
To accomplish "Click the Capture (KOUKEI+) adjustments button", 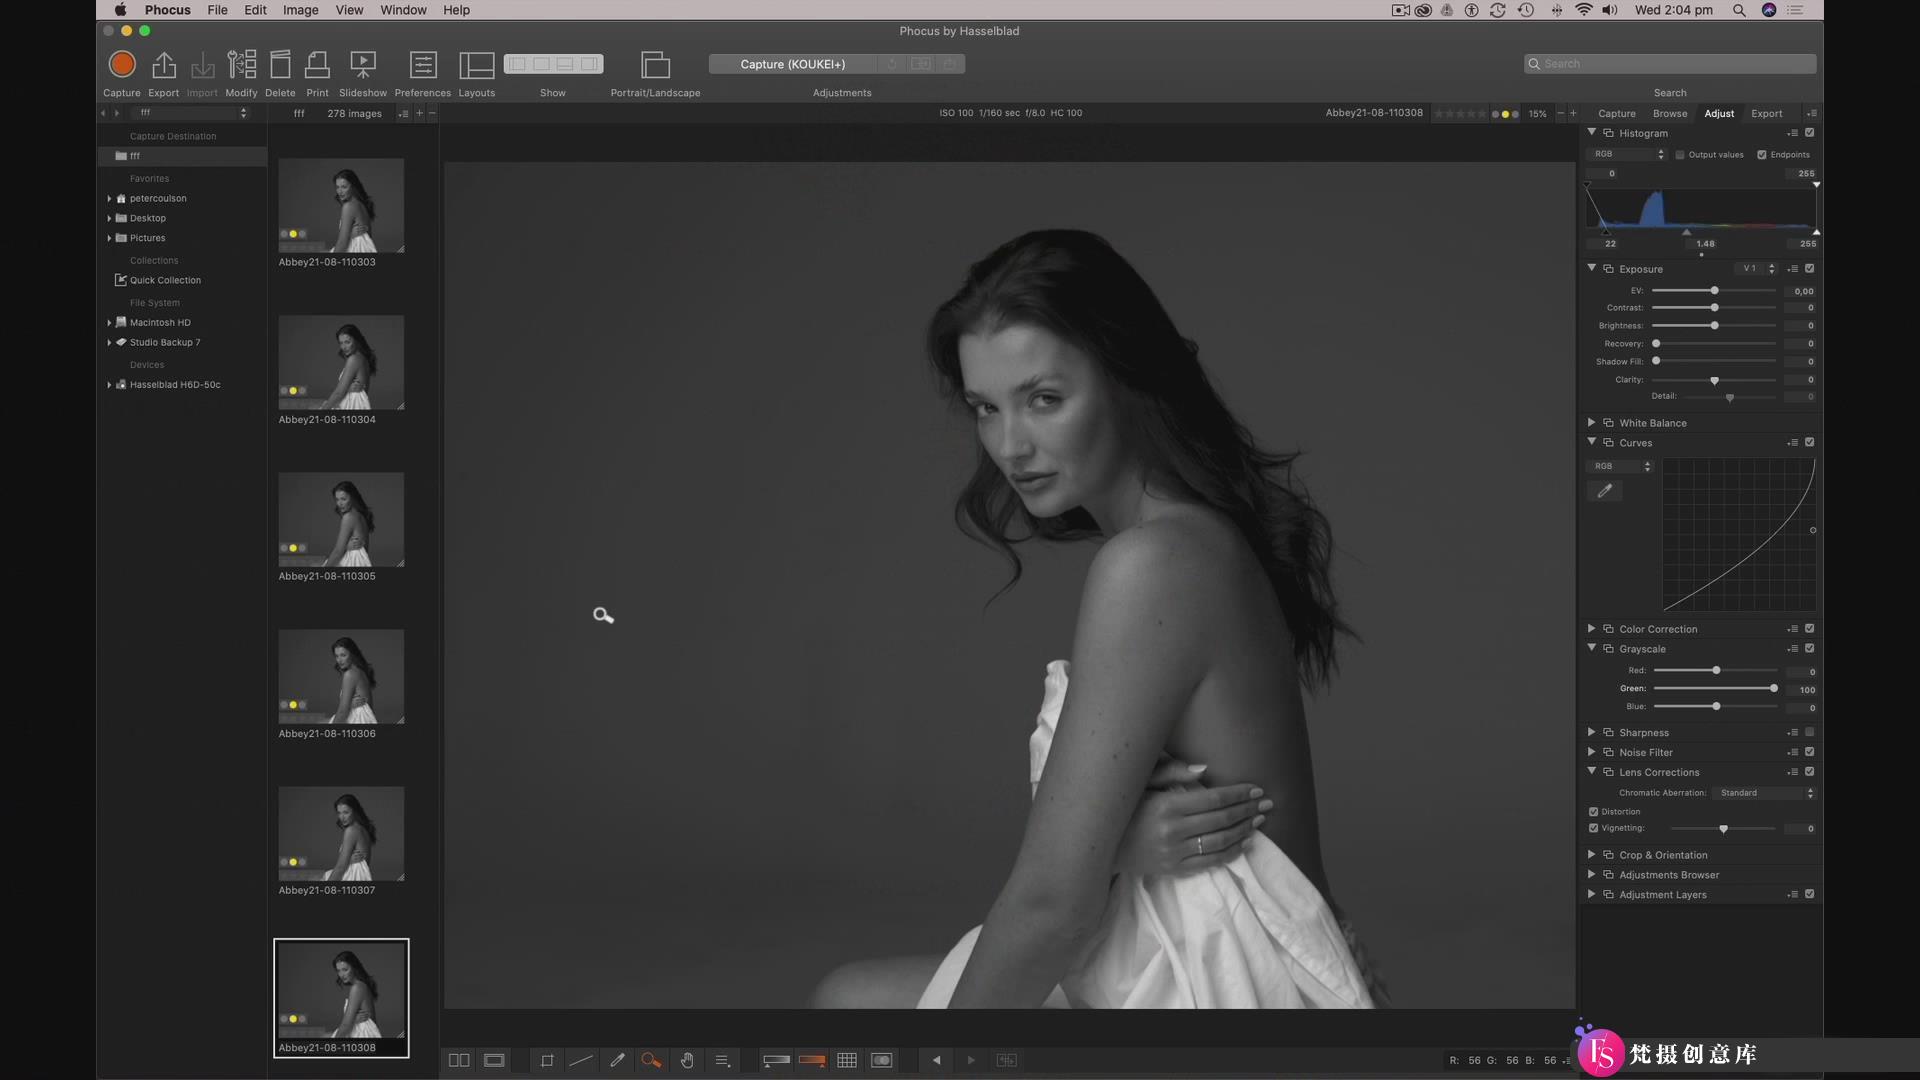I will pos(792,64).
